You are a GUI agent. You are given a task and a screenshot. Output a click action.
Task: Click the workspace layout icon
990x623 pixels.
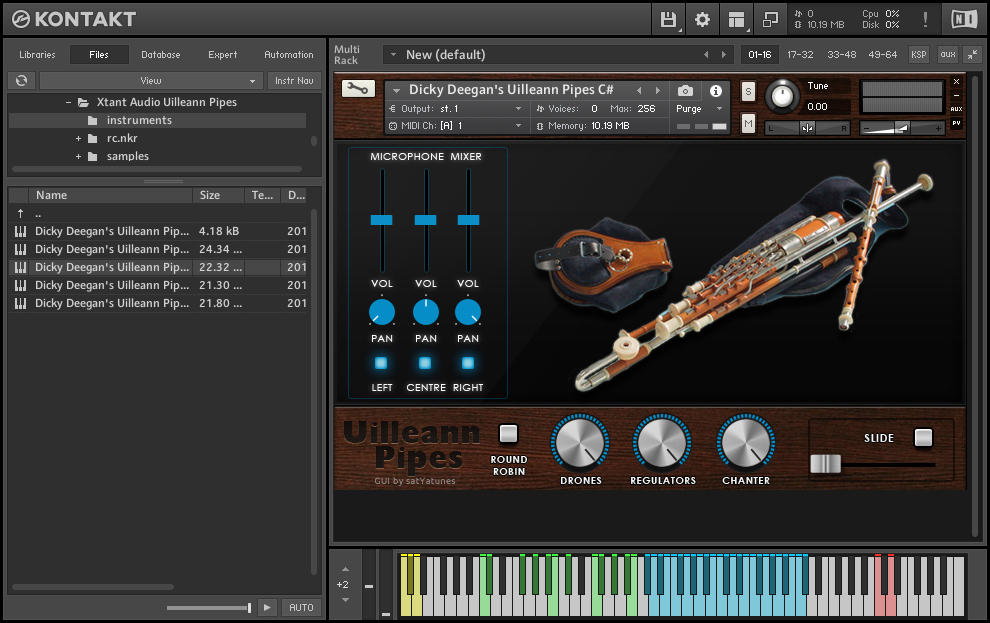(x=736, y=19)
